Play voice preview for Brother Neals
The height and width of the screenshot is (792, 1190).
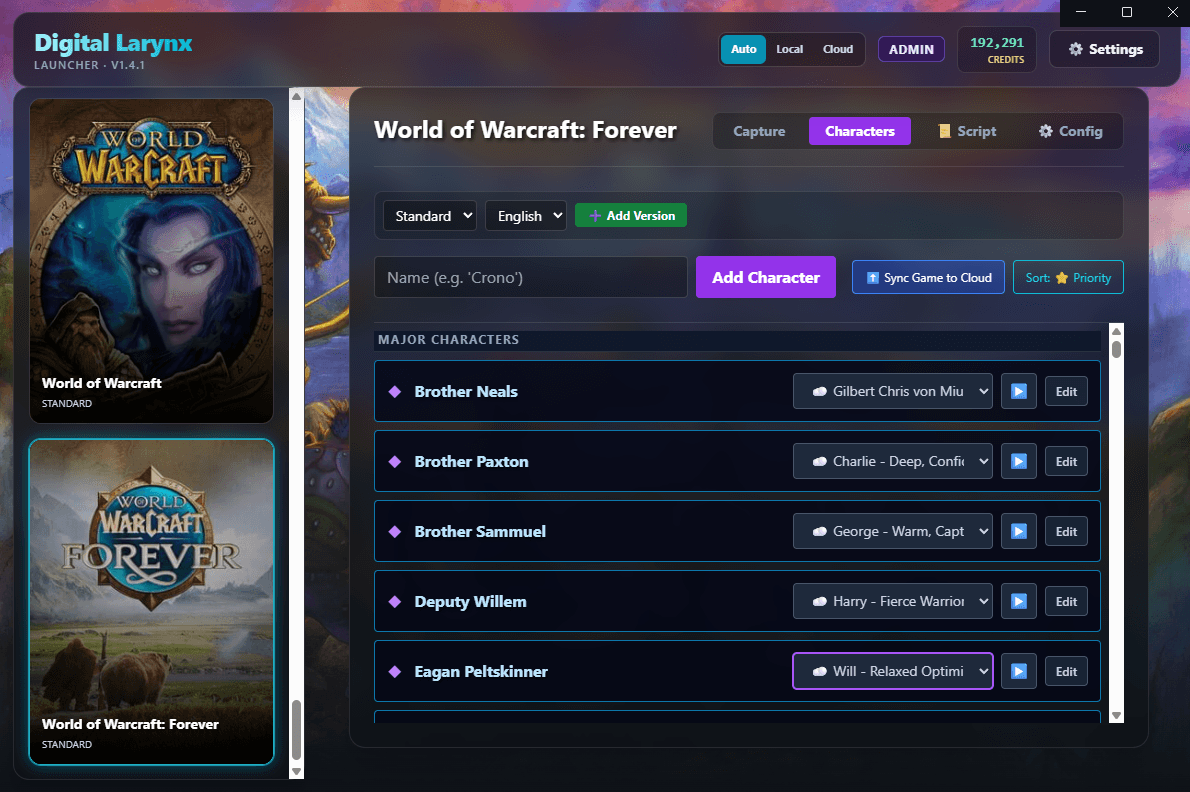(1018, 391)
